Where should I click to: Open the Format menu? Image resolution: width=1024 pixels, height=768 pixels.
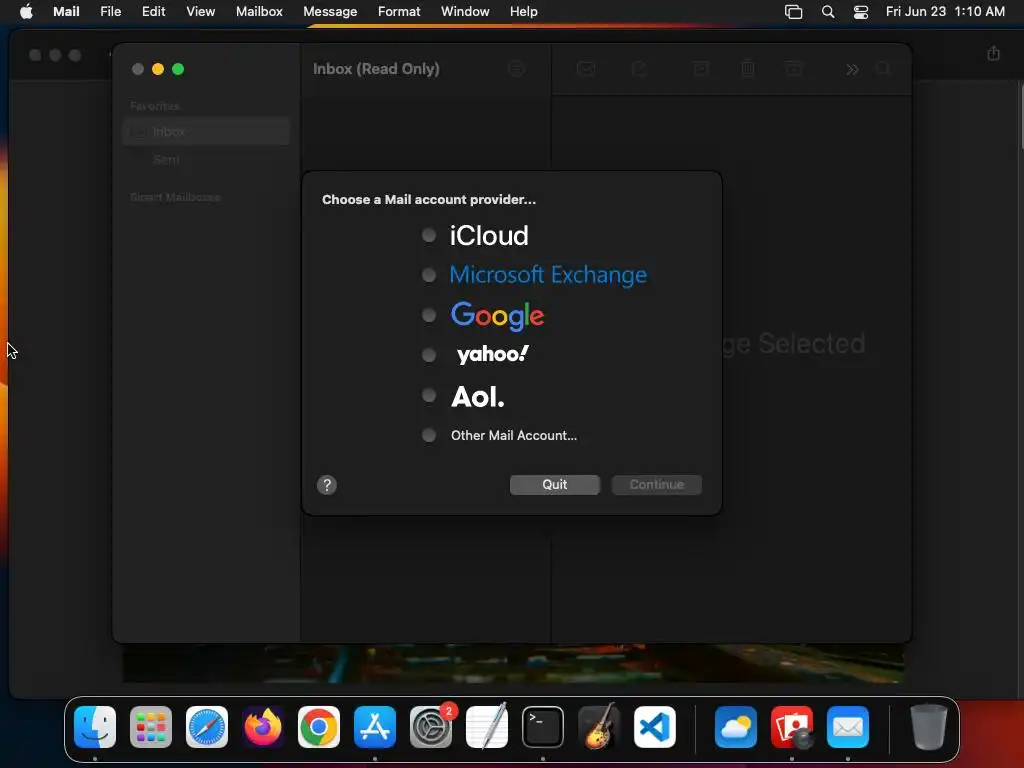tap(399, 11)
